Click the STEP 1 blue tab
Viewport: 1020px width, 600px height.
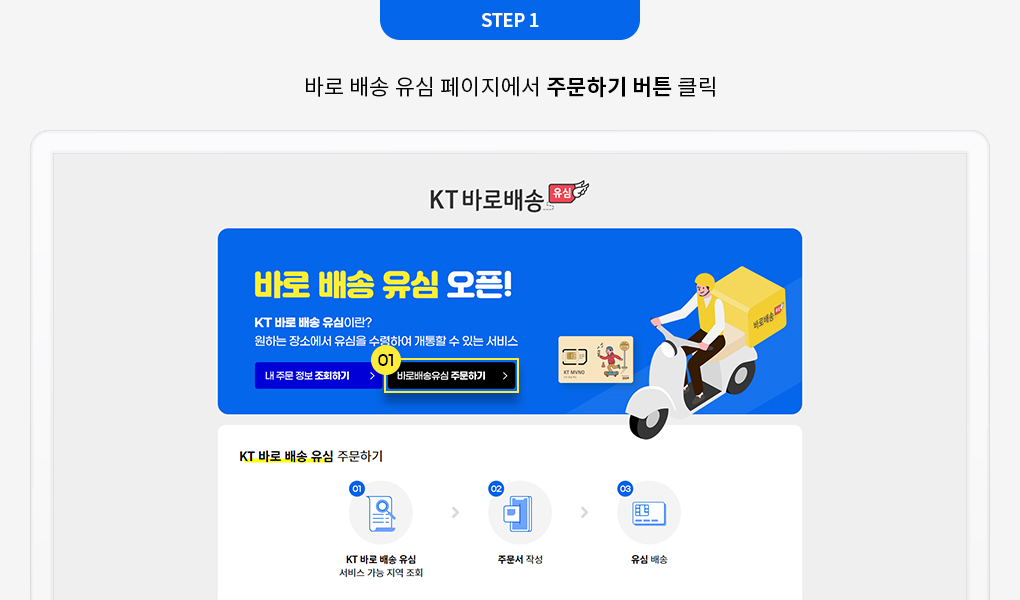point(510,20)
